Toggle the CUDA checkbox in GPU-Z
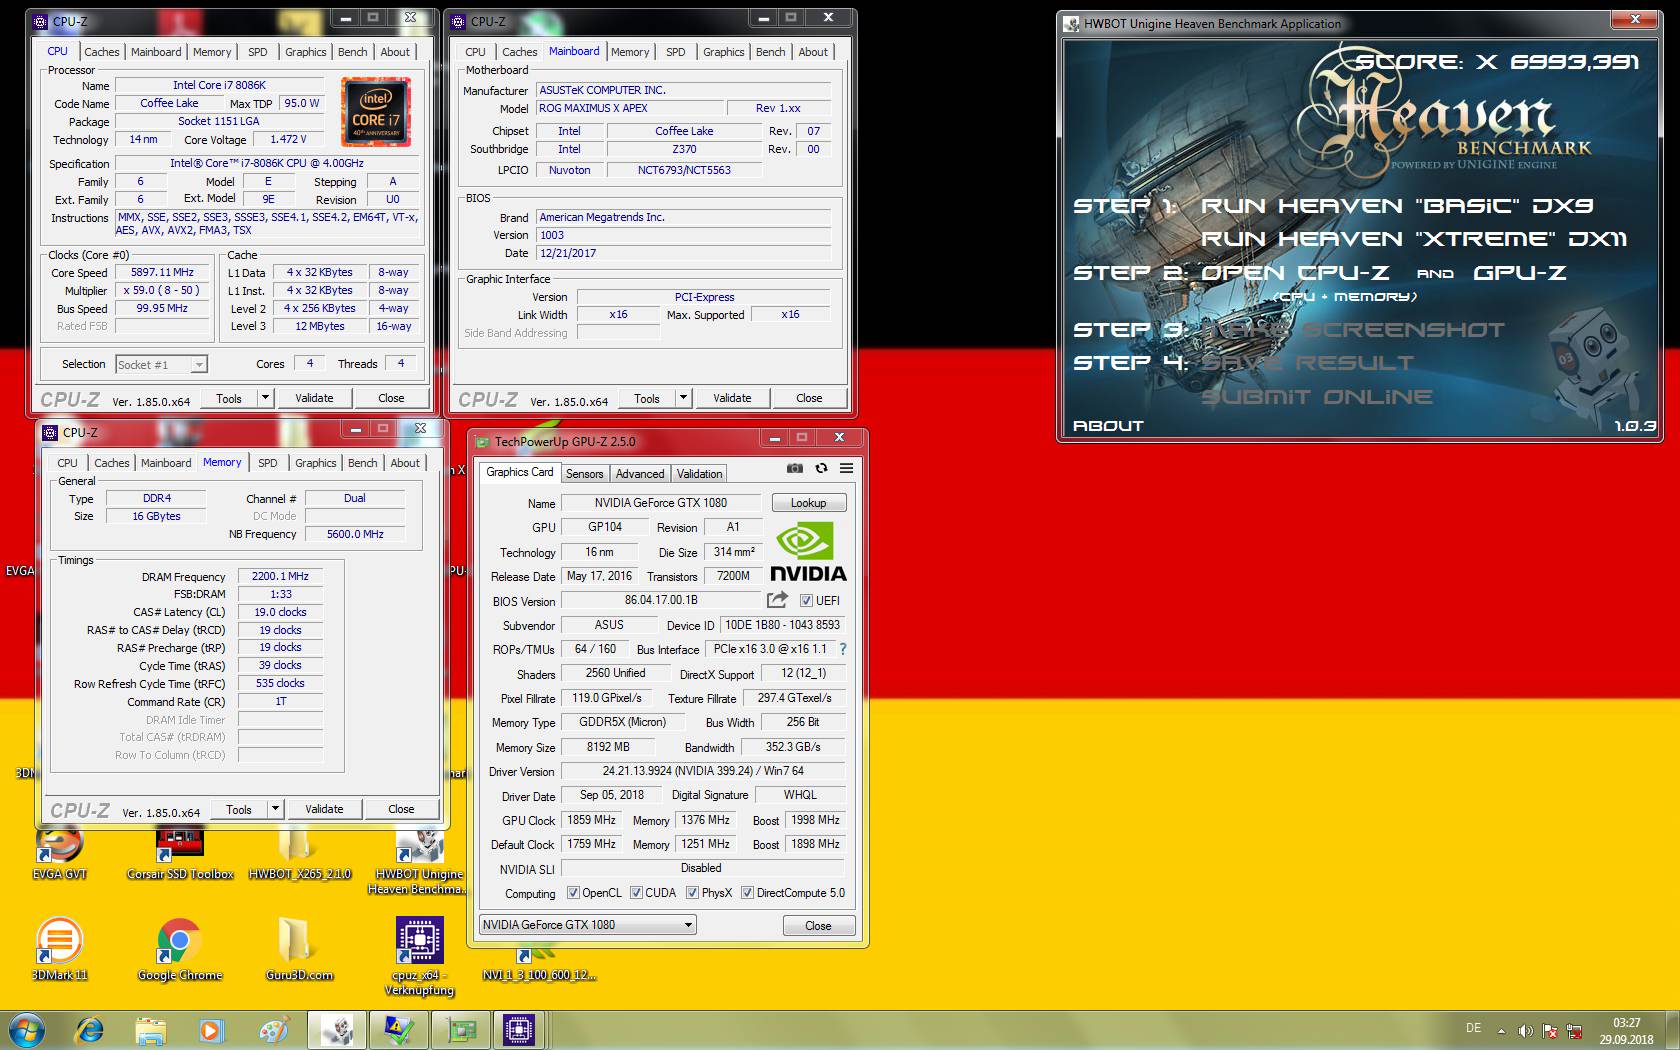Viewport: 1680px width, 1050px height. click(x=636, y=893)
